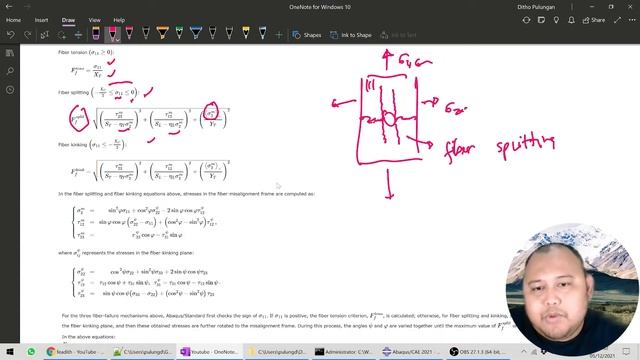Open WhatsApp from taskbar
The width and height of the screenshot is (640, 360).
(x=31, y=351)
